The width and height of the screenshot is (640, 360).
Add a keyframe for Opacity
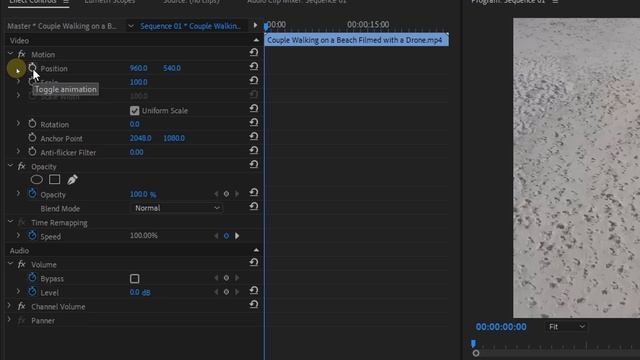click(226, 194)
